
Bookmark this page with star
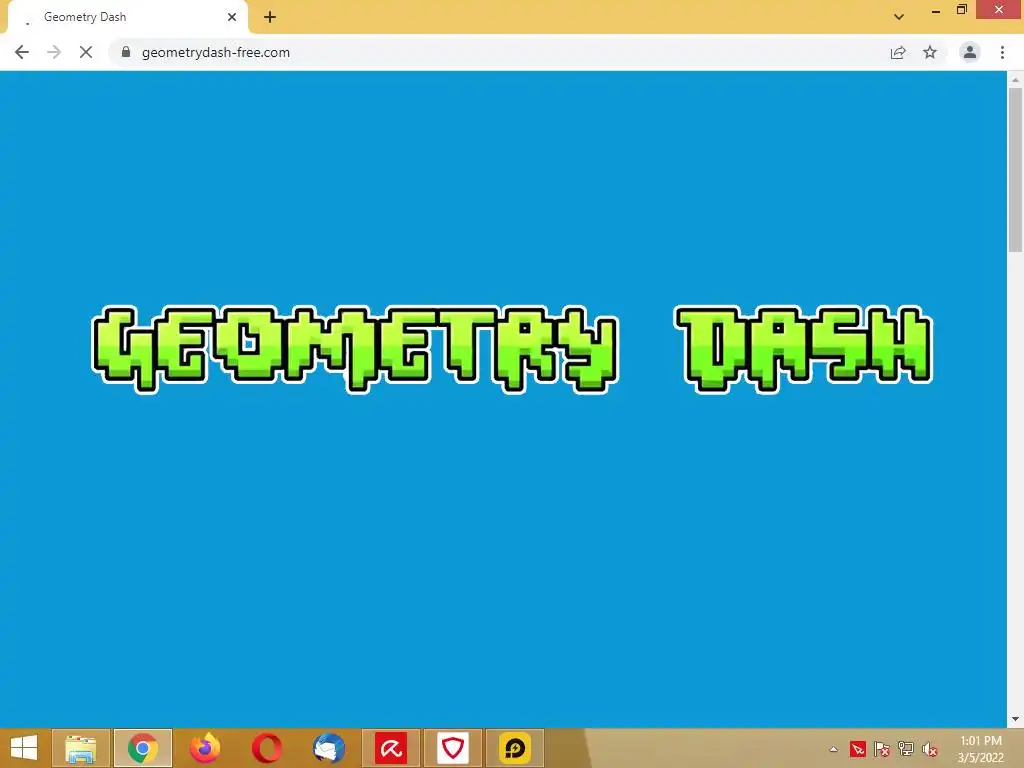point(930,52)
